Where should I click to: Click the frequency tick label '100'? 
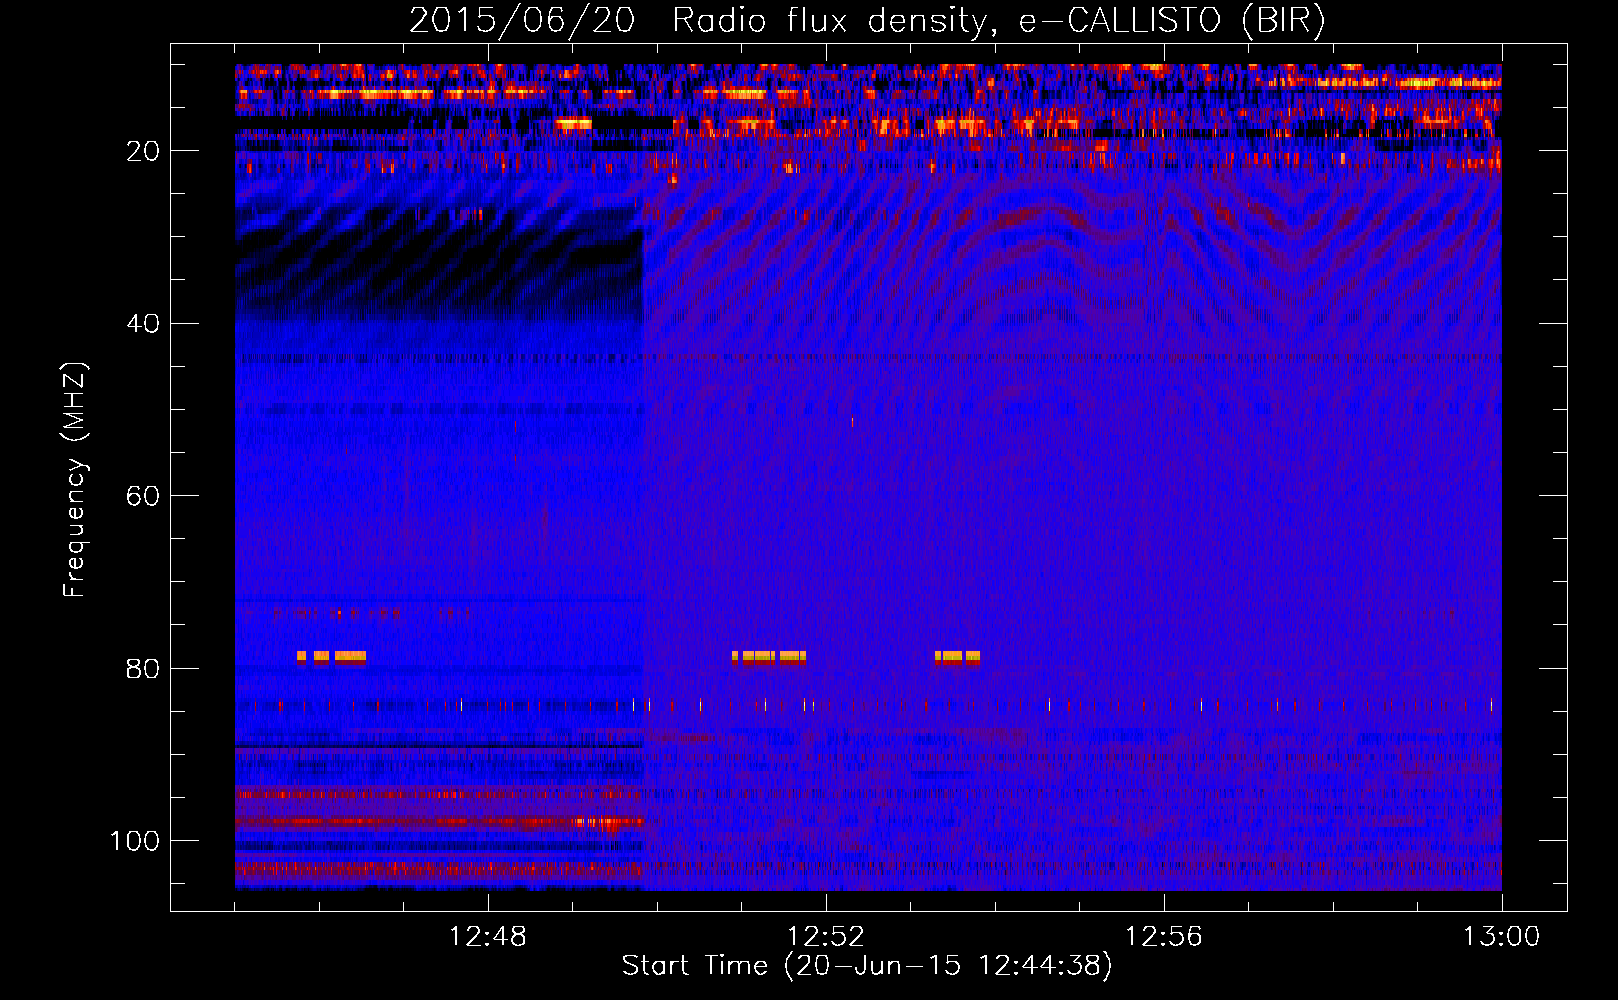(x=135, y=841)
